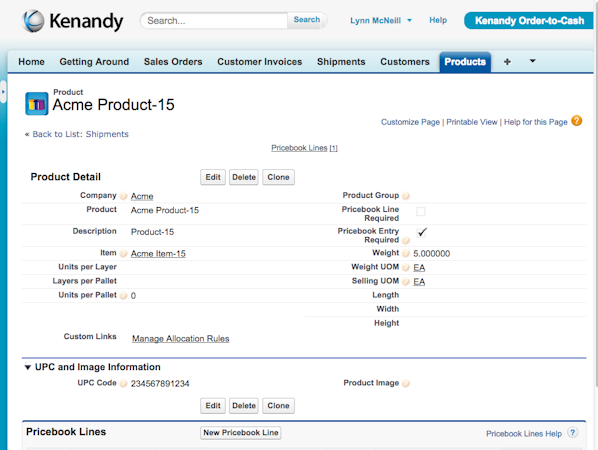Click in the Search input field
Image resolution: width=598 pixels, height=450 pixels.
214,21
